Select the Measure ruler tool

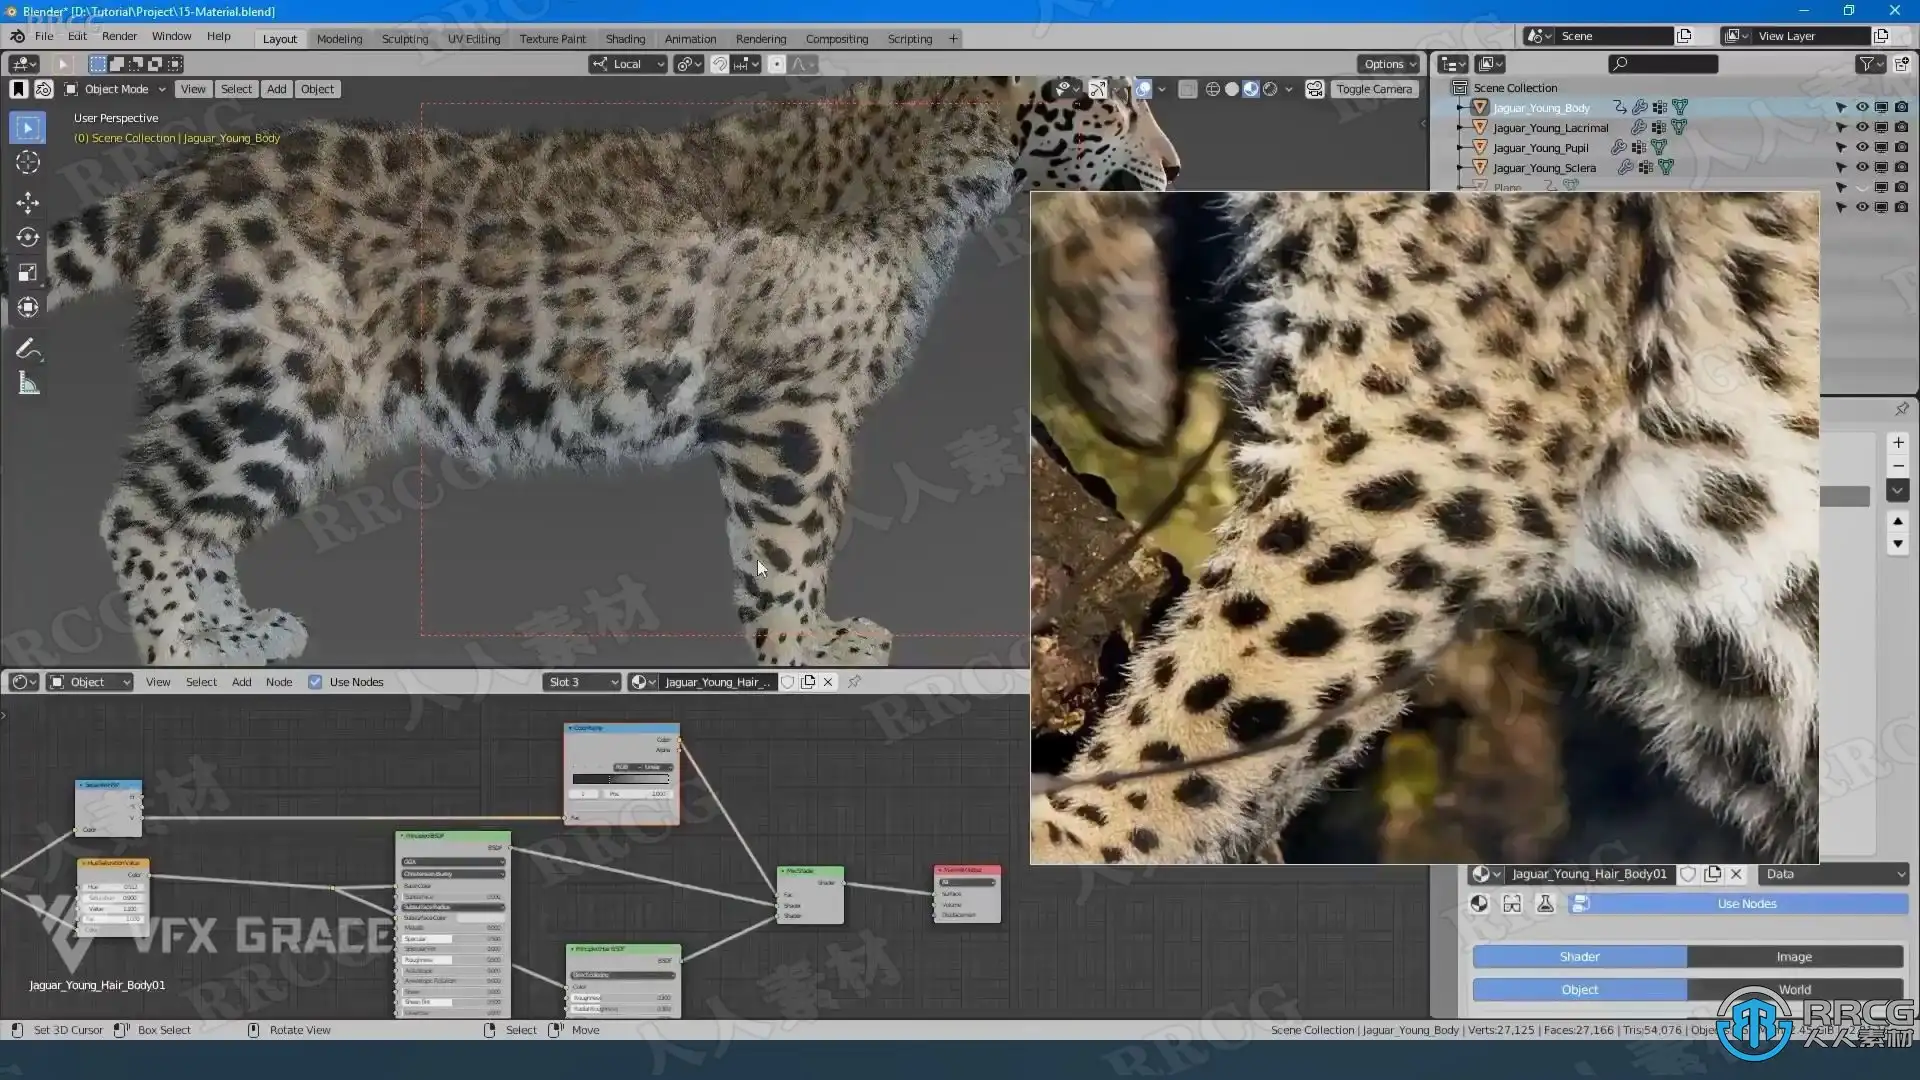pos(28,384)
